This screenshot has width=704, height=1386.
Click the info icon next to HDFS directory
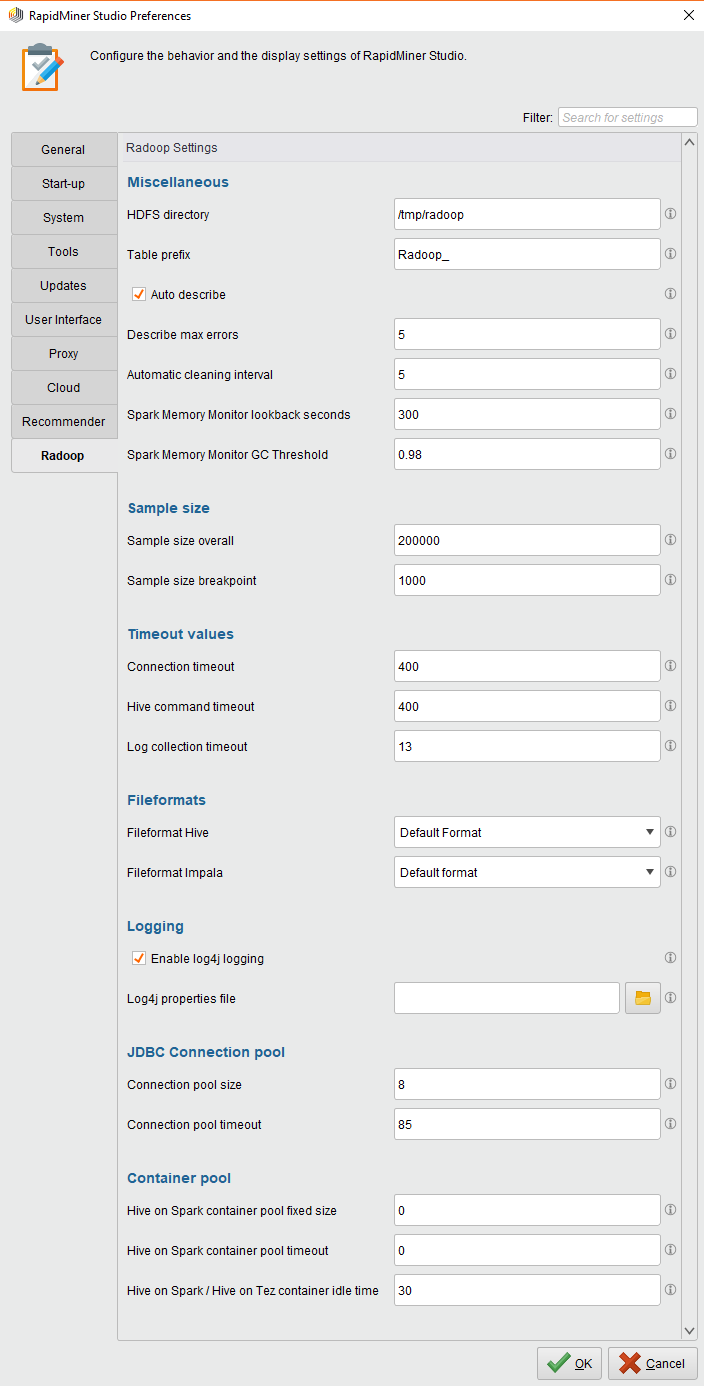pos(671,214)
